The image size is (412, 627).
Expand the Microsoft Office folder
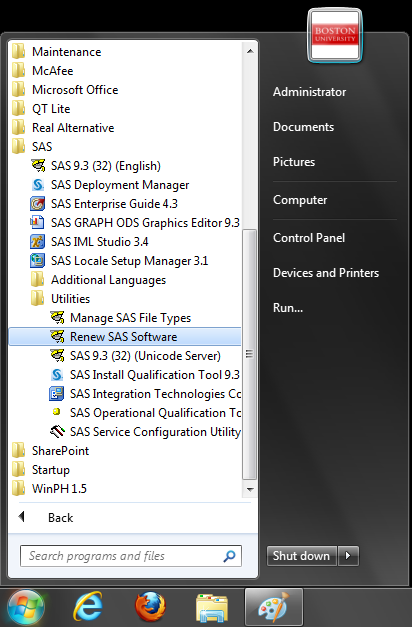65,90
